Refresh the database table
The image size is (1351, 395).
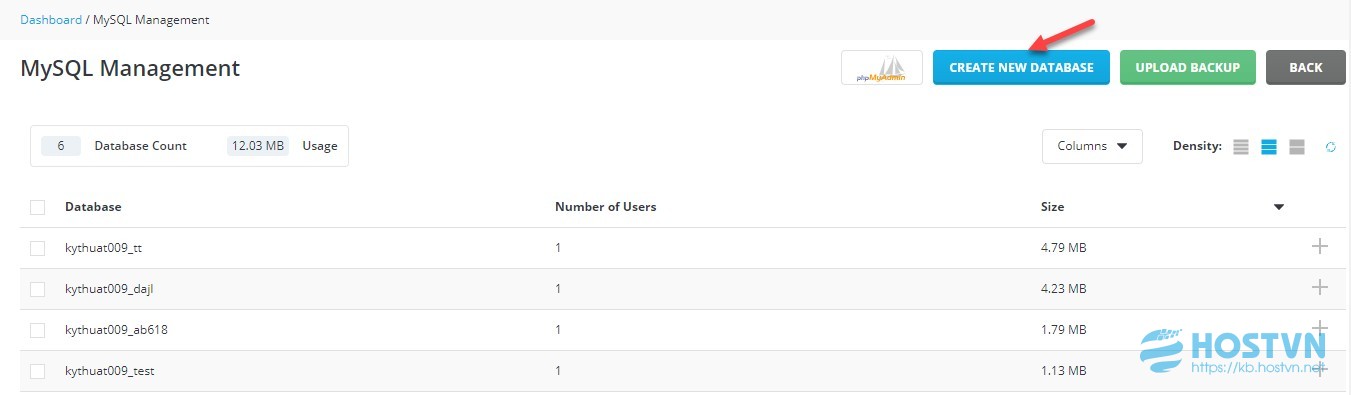click(1331, 147)
